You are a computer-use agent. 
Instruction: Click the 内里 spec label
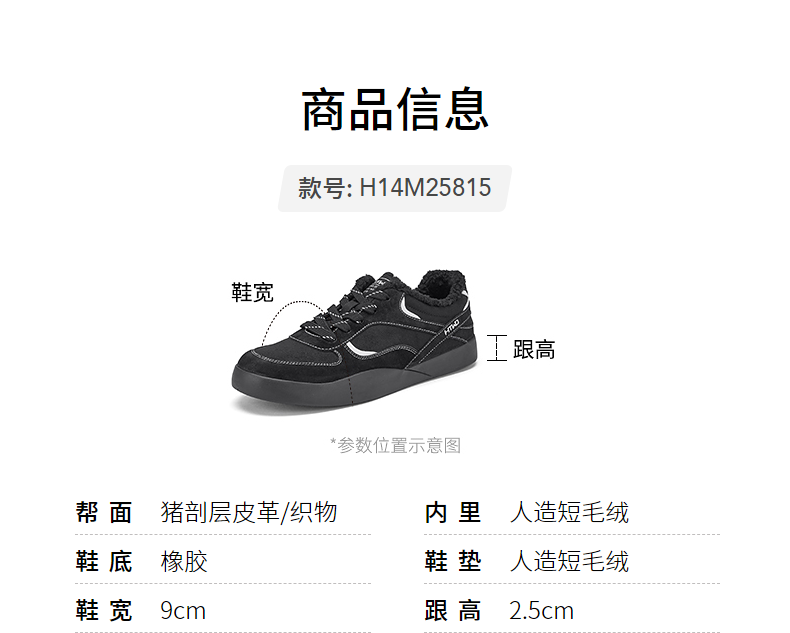tap(453, 513)
